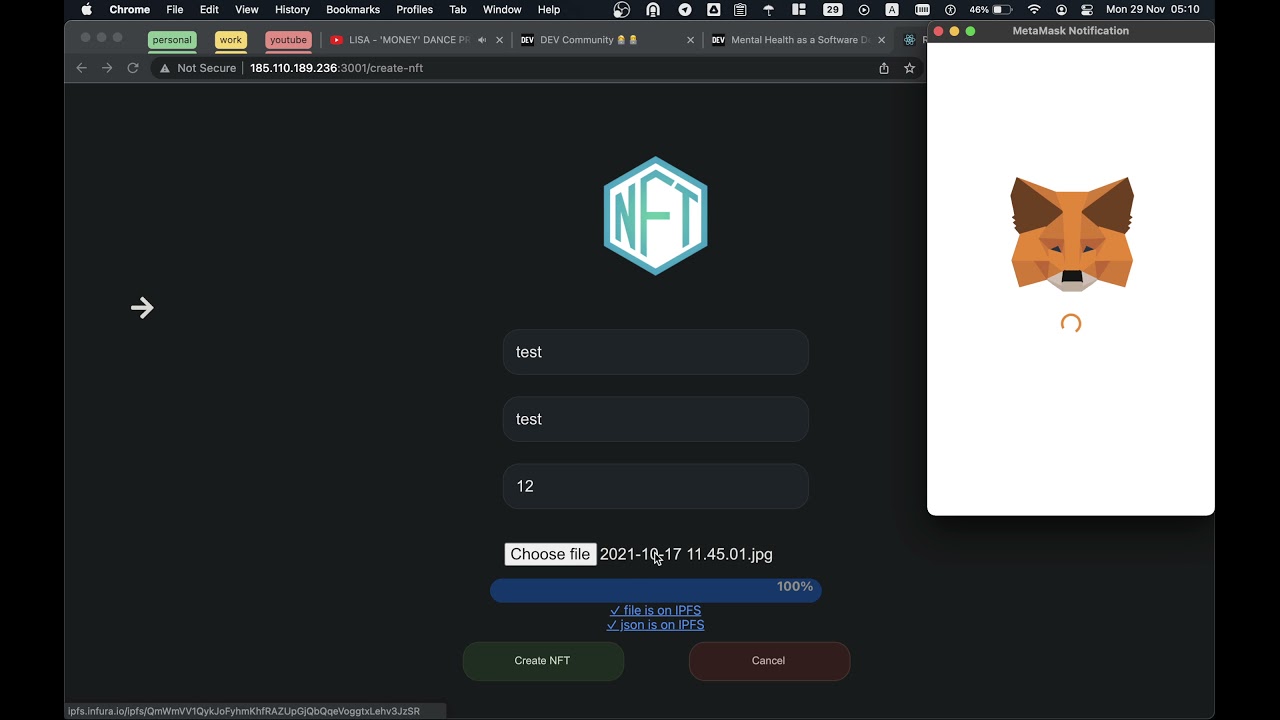Open the input source A icon
This screenshot has width=1280, height=720.
tap(892, 10)
